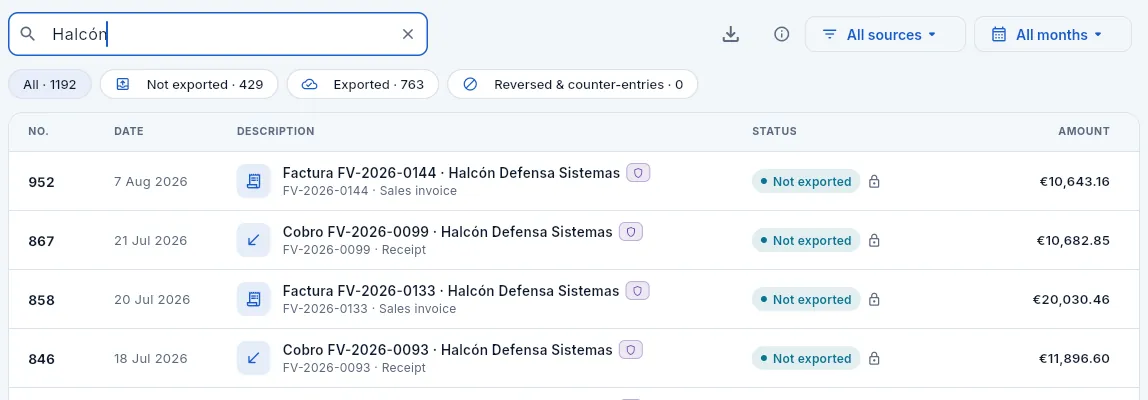Click the DATE column header
Image resolution: width=1148 pixels, height=400 pixels.
(x=129, y=131)
